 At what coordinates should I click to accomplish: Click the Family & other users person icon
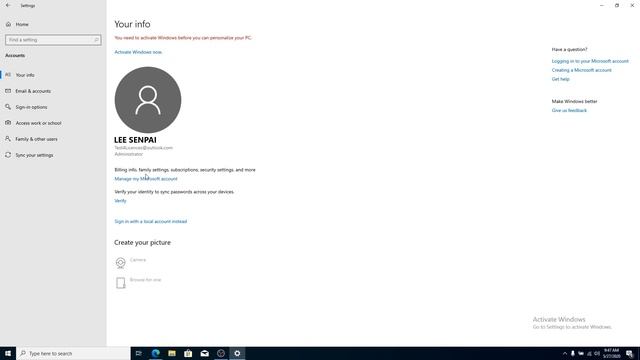pos(8,139)
